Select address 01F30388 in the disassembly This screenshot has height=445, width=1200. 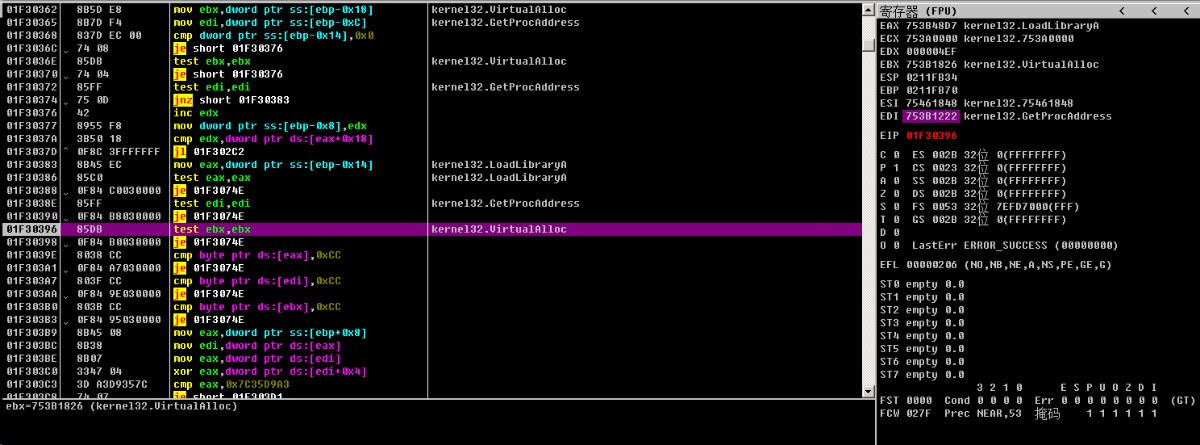[32, 191]
